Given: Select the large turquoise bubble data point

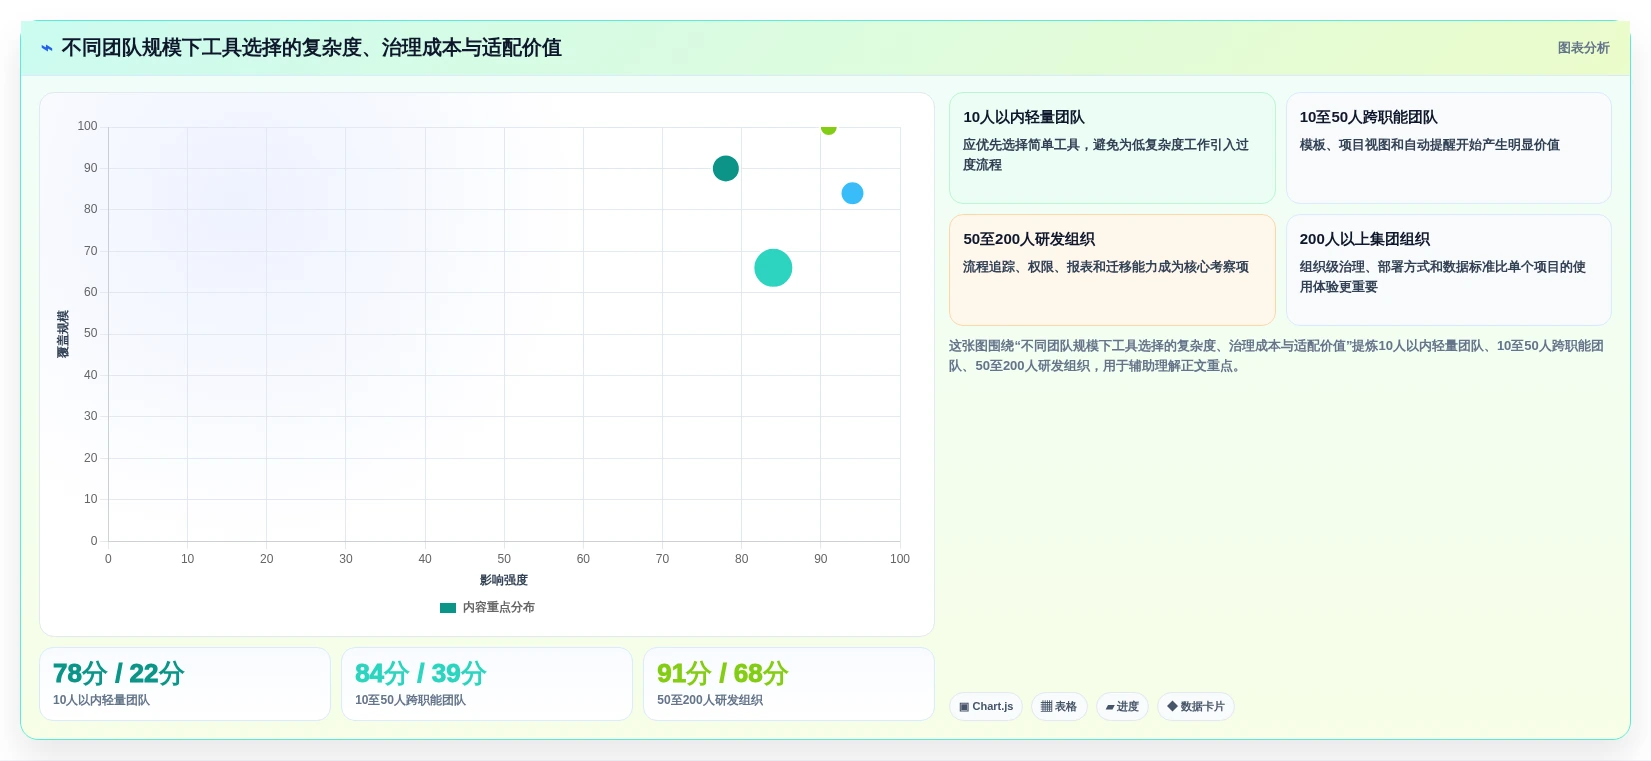Looking at the screenshot, I should 773,267.
